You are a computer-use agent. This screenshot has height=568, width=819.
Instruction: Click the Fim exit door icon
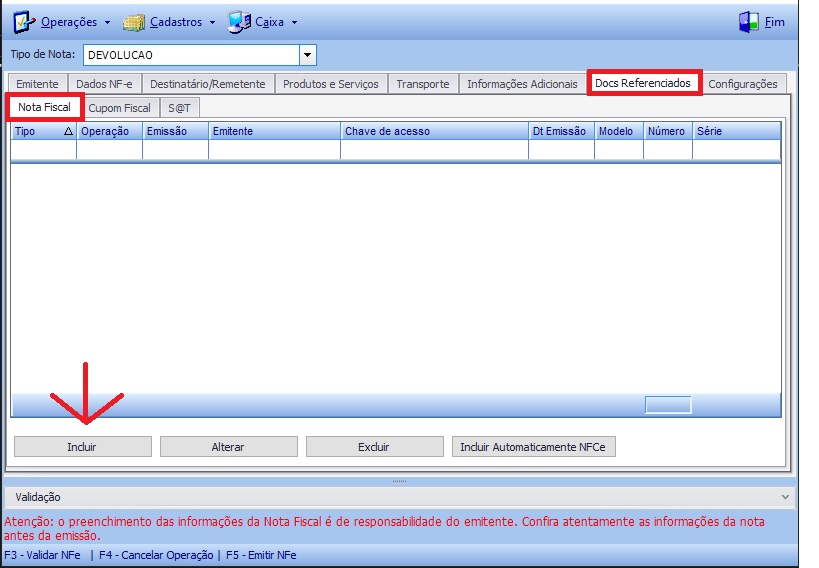tap(748, 22)
